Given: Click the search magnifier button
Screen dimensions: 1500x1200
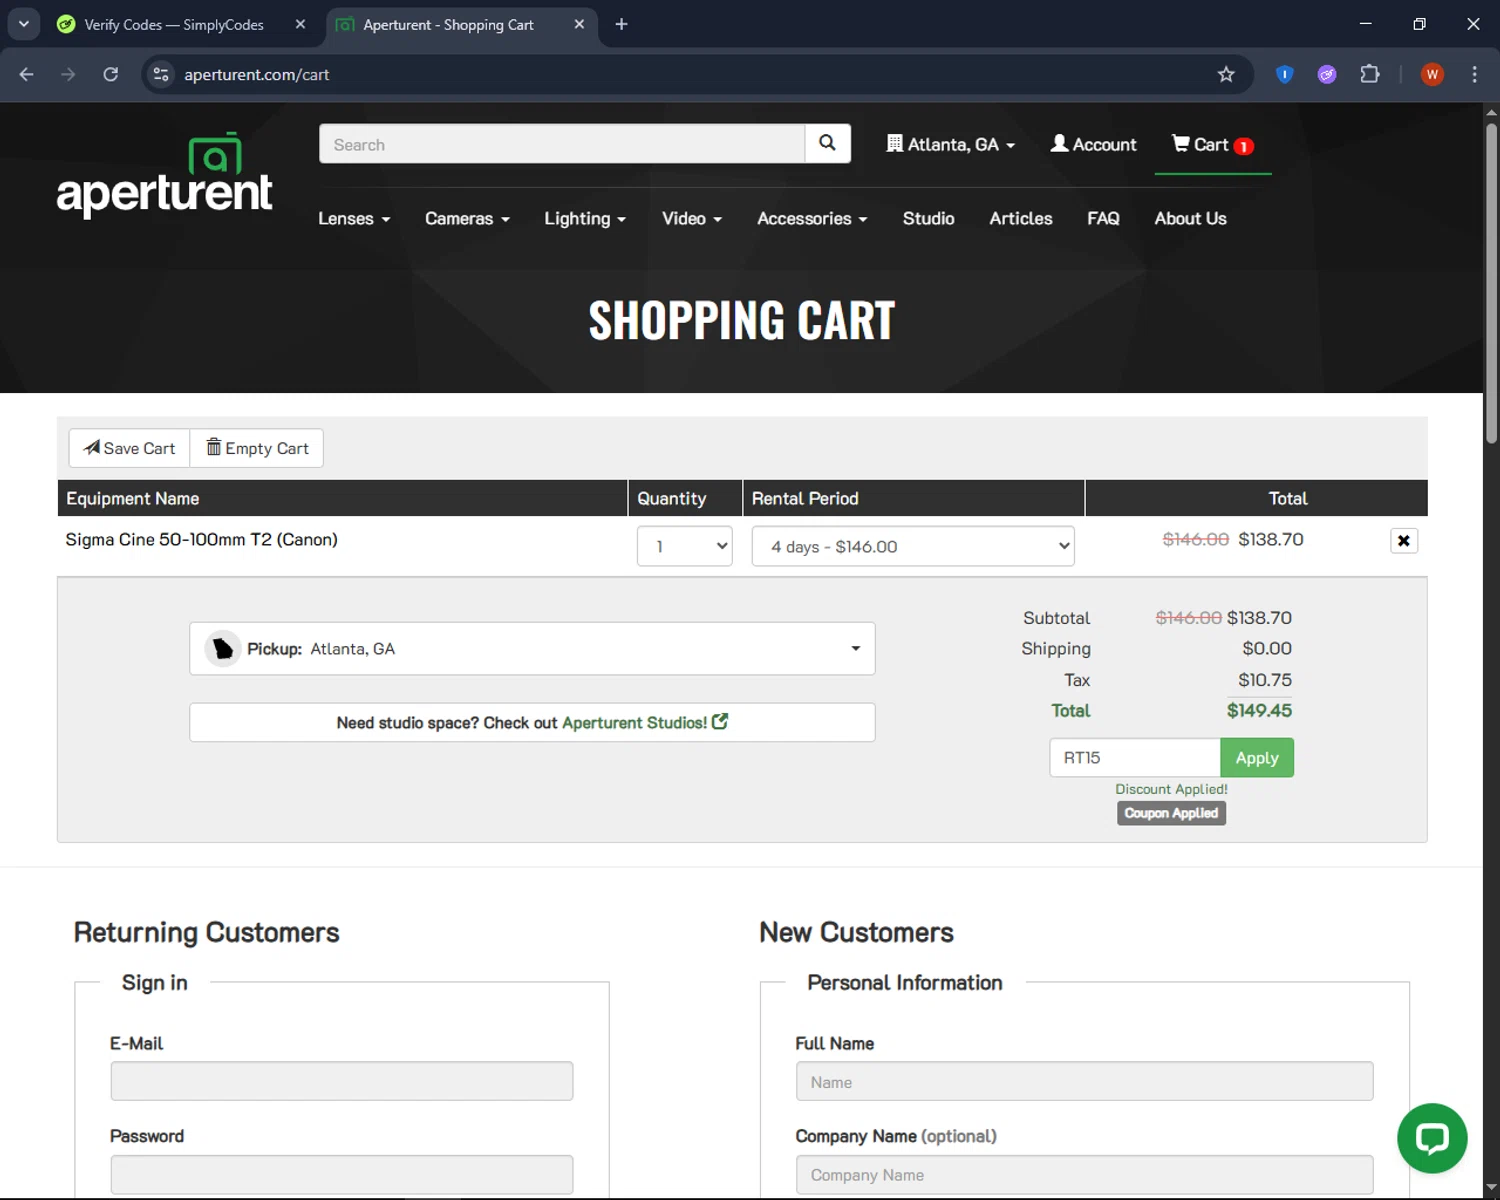Looking at the screenshot, I should [x=827, y=143].
